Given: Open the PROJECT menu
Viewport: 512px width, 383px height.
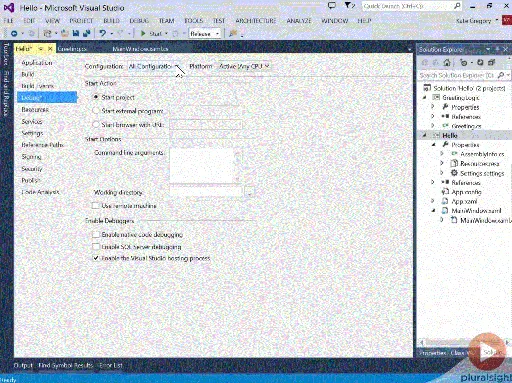Looking at the screenshot, I should coord(81,21).
